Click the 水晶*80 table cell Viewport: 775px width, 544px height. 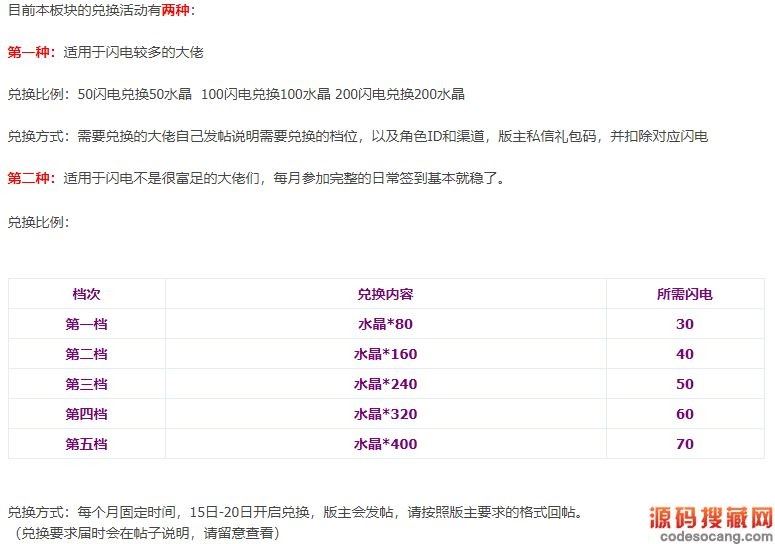(385, 324)
